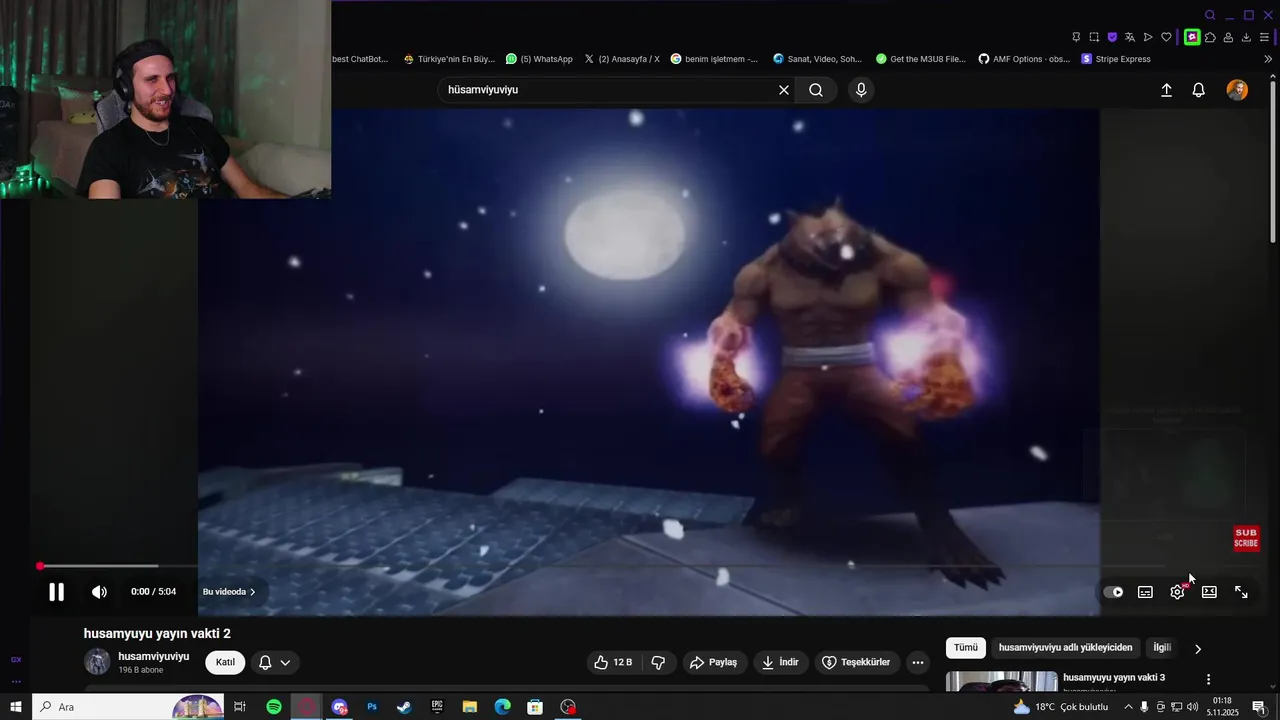Click the browser pin icon
The height and width of the screenshot is (720, 1280).
click(x=1076, y=37)
